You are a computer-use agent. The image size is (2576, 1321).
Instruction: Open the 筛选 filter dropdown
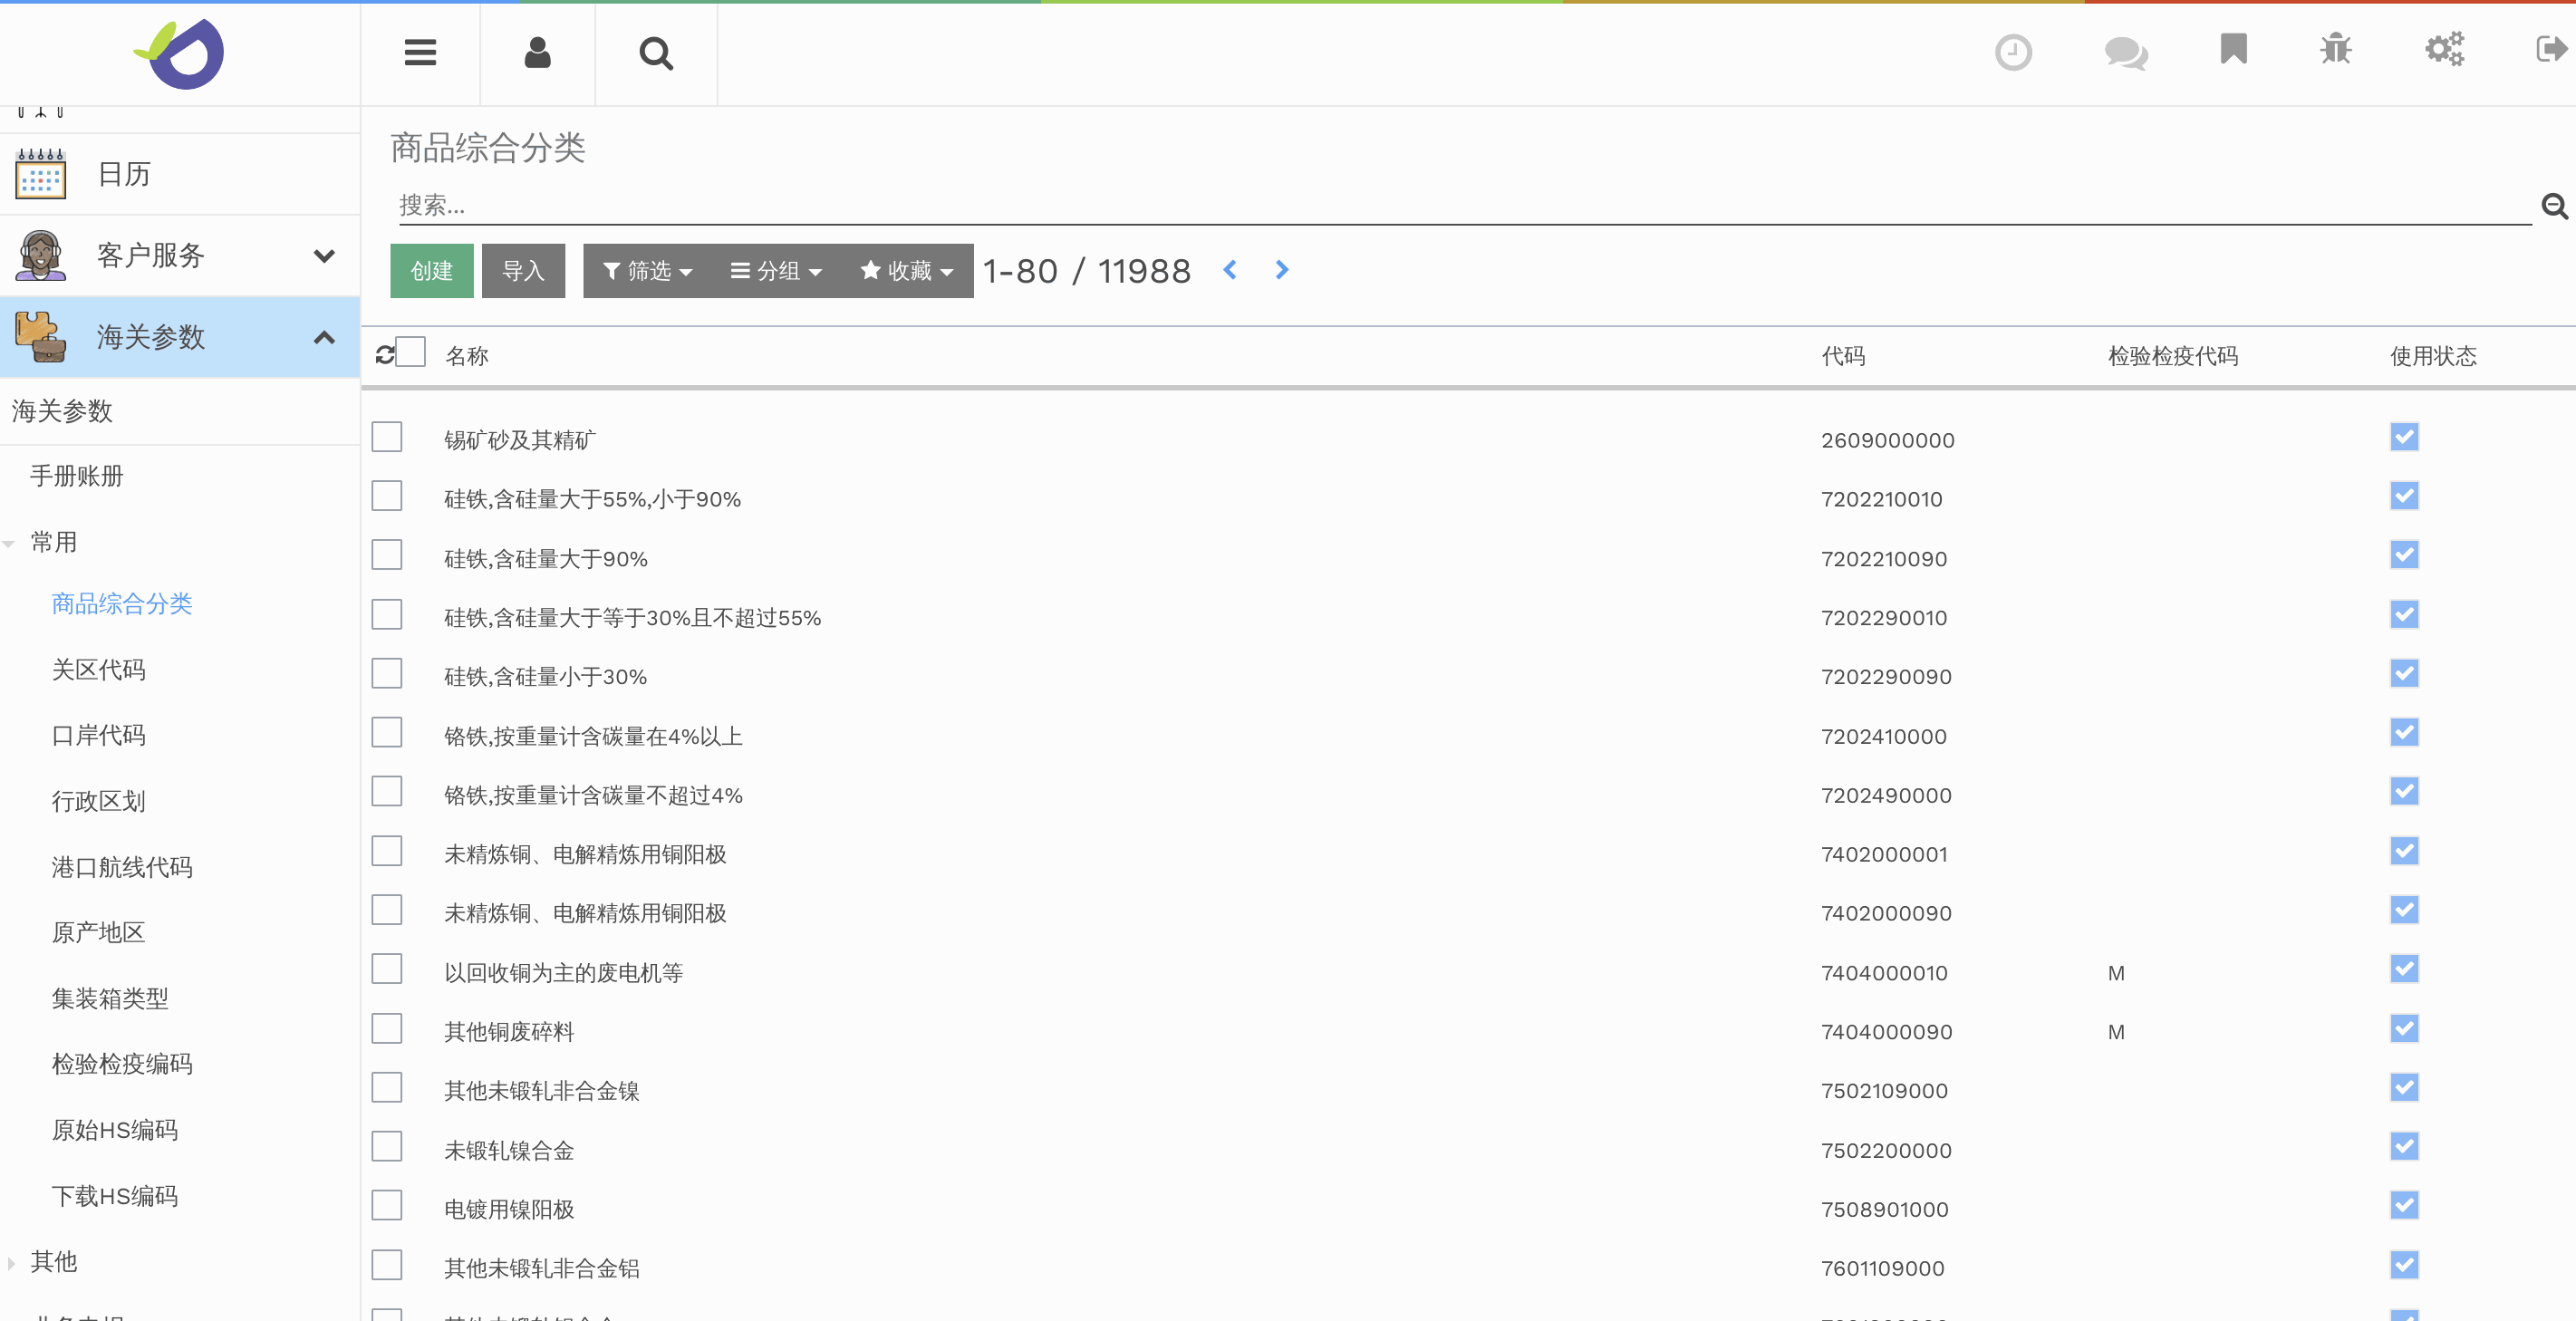[648, 271]
